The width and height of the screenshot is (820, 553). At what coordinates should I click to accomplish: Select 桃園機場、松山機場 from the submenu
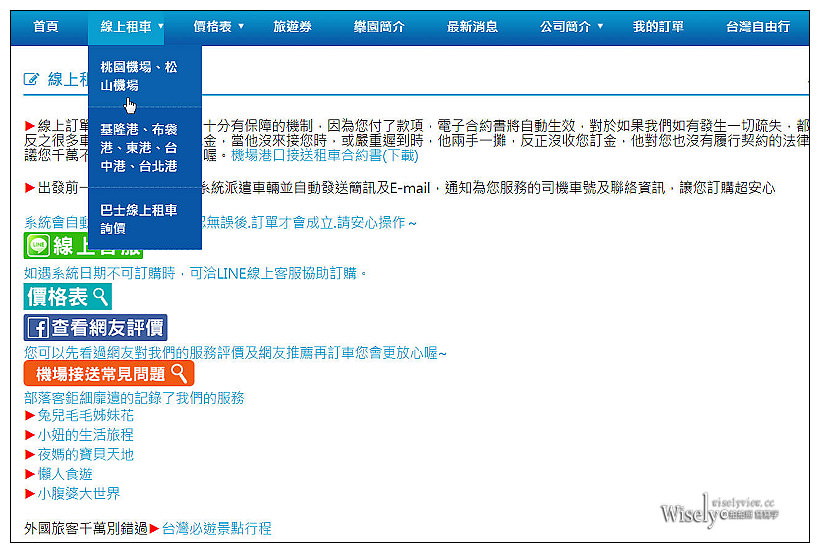pos(139,76)
